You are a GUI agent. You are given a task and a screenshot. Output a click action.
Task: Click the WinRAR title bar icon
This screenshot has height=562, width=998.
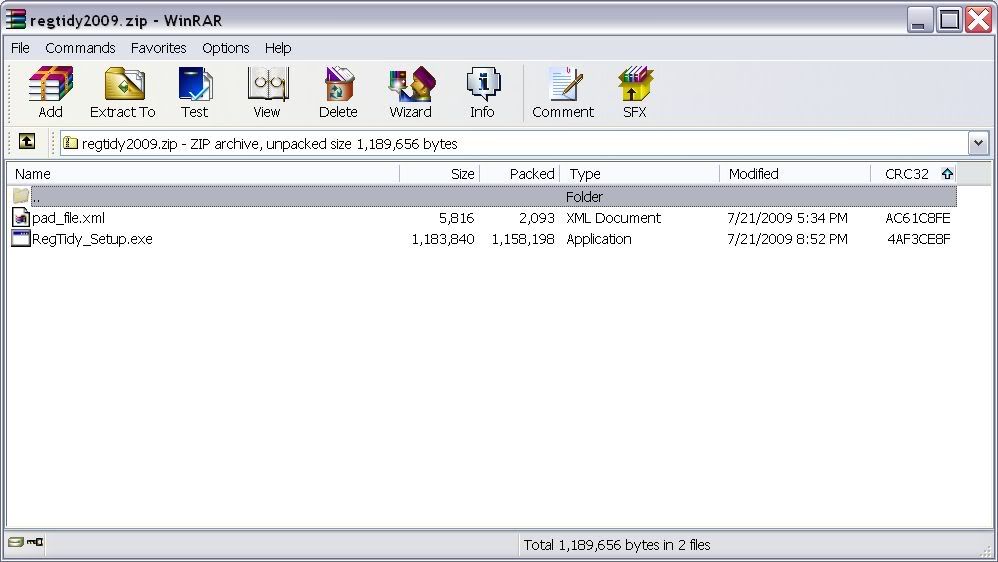pos(16,20)
